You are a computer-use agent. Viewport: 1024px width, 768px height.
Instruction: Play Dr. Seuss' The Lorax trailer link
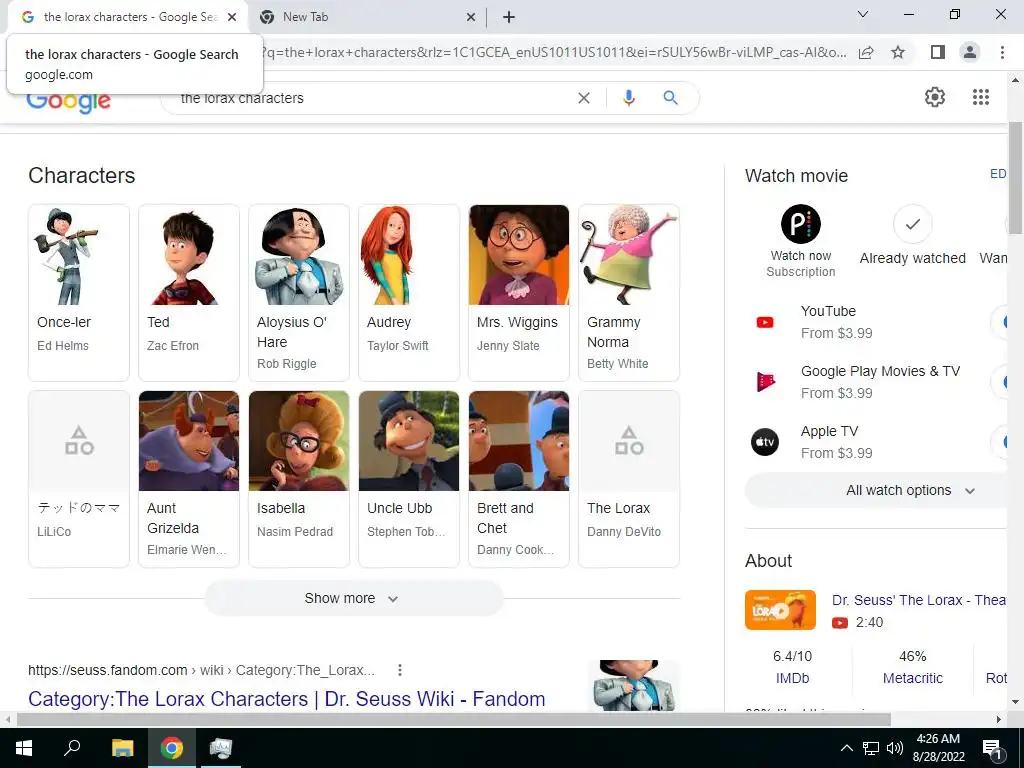pos(919,600)
